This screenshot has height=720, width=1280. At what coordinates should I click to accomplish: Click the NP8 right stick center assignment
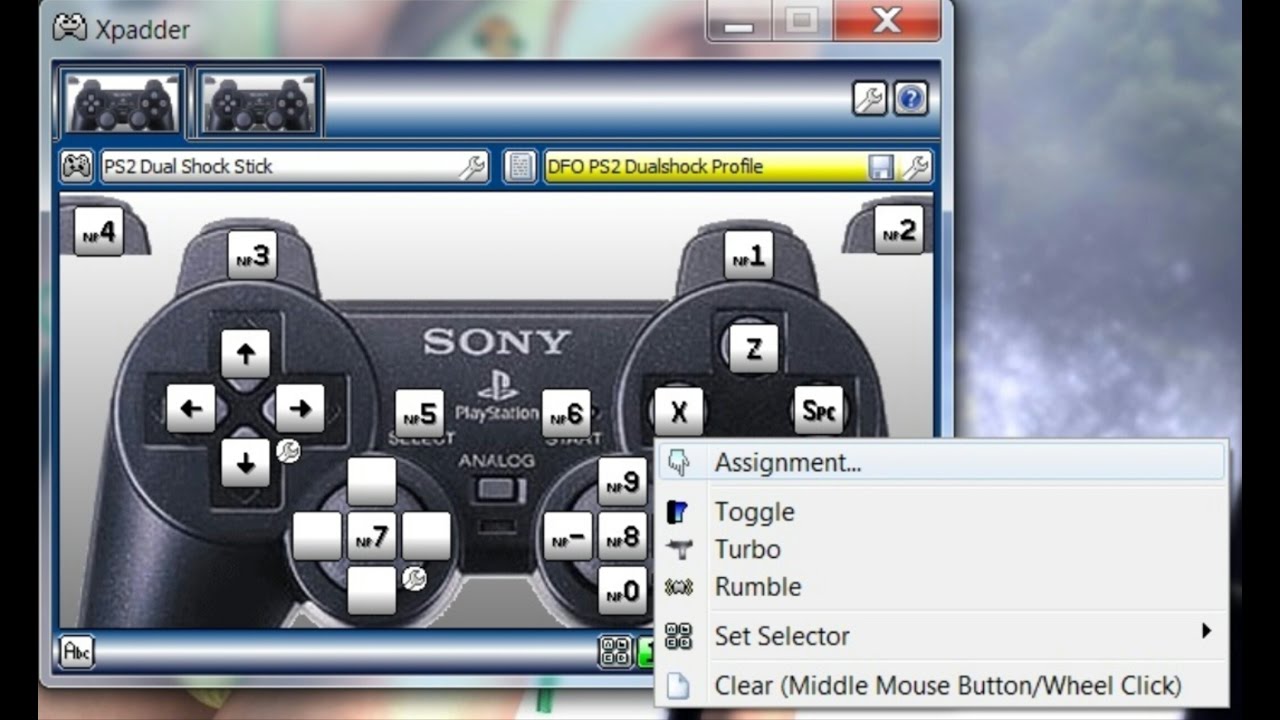(x=622, y=537)
